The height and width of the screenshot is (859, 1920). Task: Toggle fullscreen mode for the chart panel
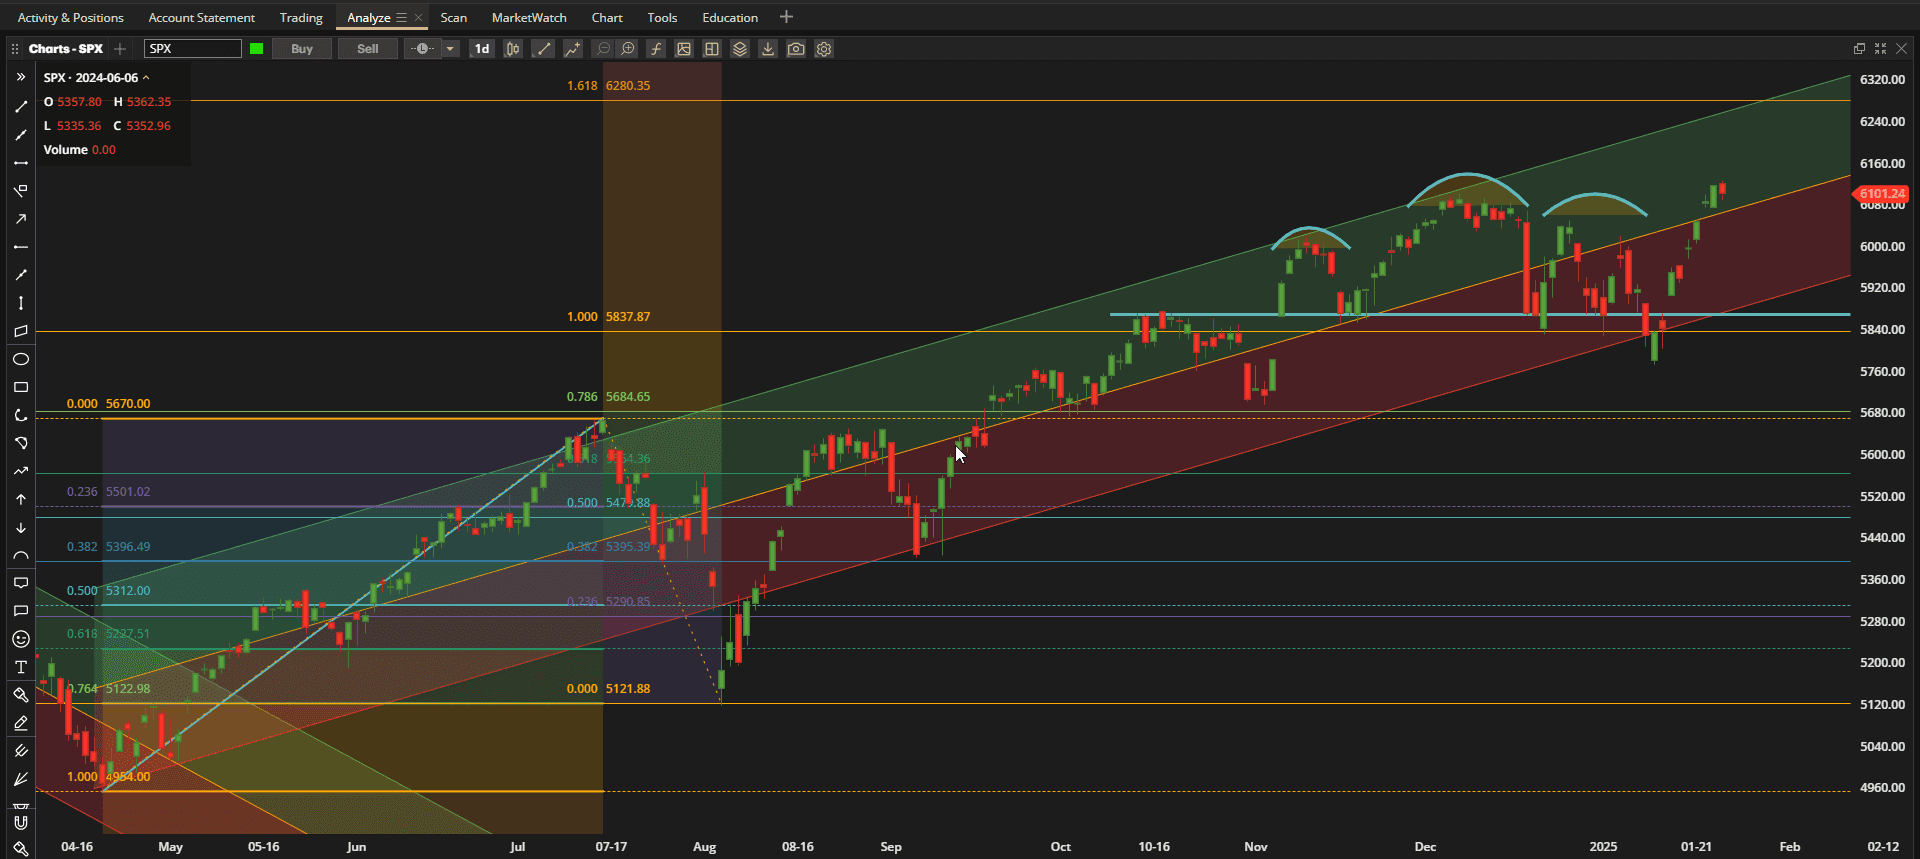click(x=1880, y=48)
